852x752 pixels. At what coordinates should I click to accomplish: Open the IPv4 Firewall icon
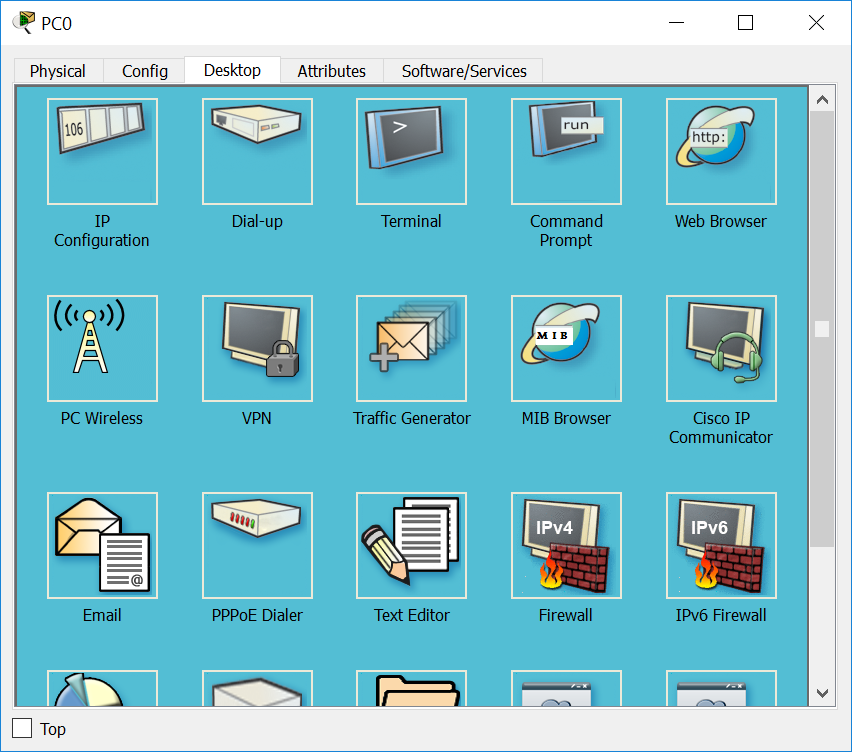(566, 546)
